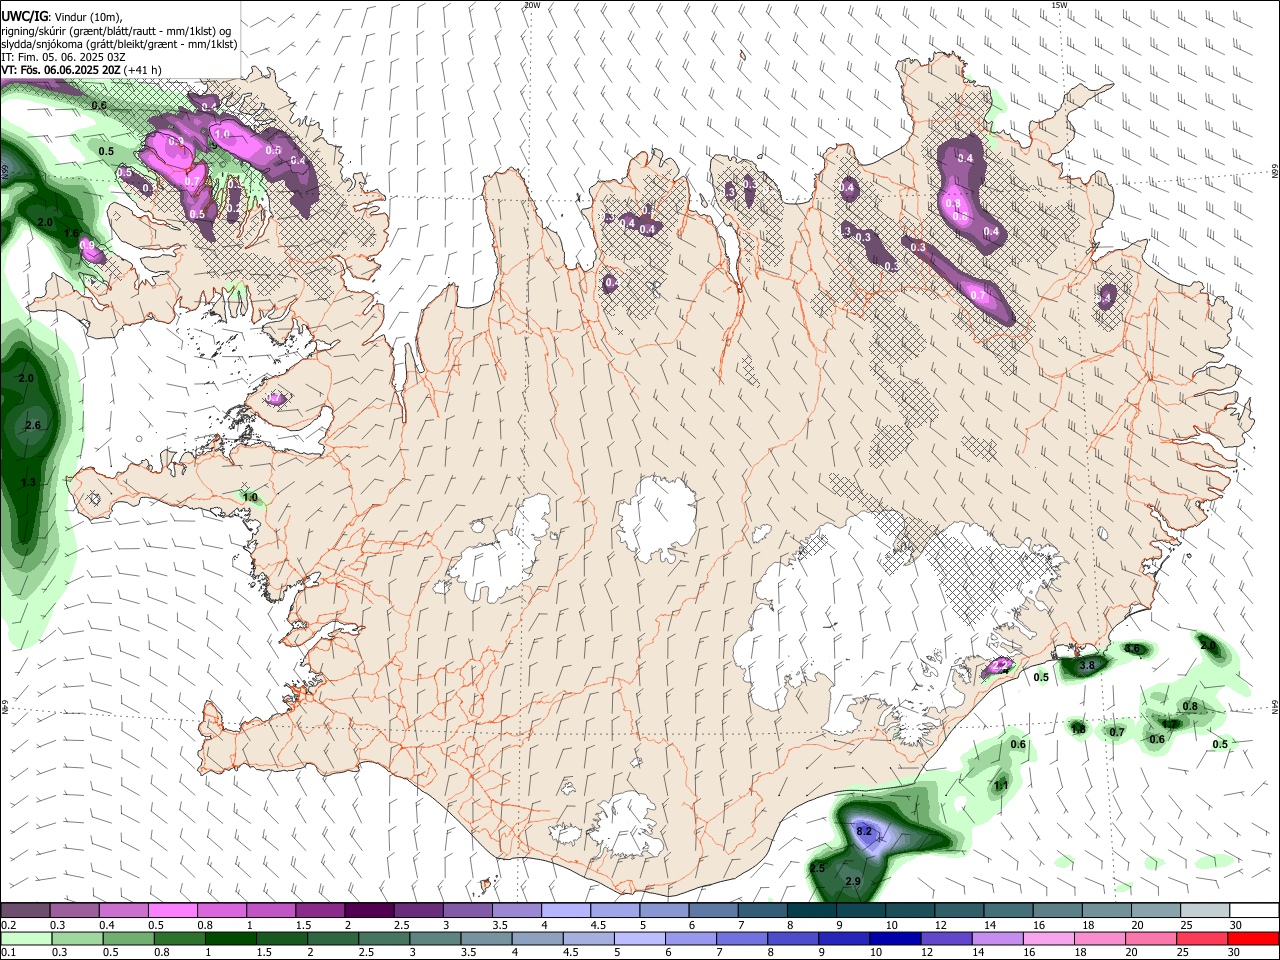Click the 3.8 rain value near southeast coast

point(1088,665)
